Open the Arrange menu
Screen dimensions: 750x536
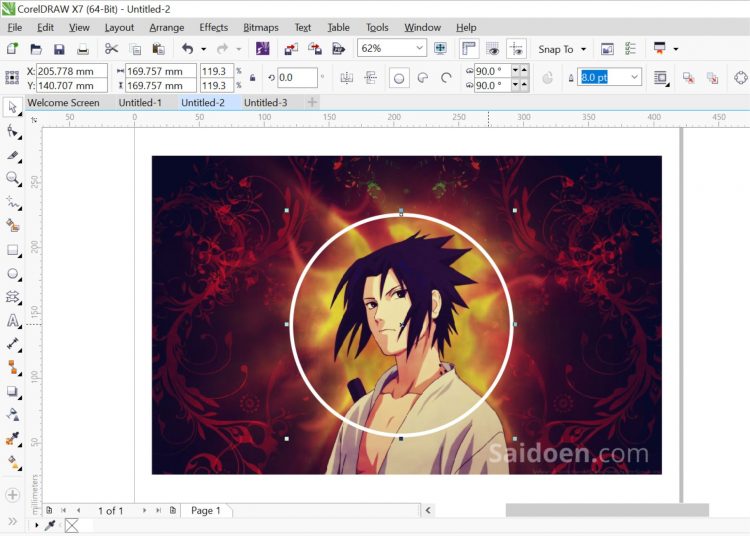(x=166, y=27)
